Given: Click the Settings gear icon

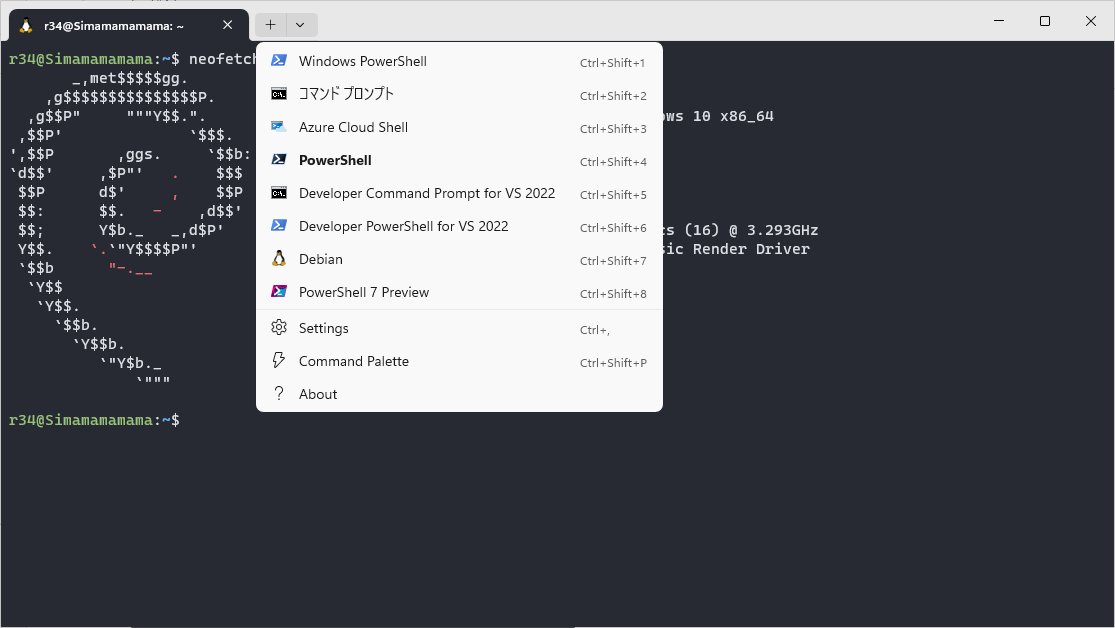Looking at the screenshot, I should pyautogui.click(x=279, y=327).
